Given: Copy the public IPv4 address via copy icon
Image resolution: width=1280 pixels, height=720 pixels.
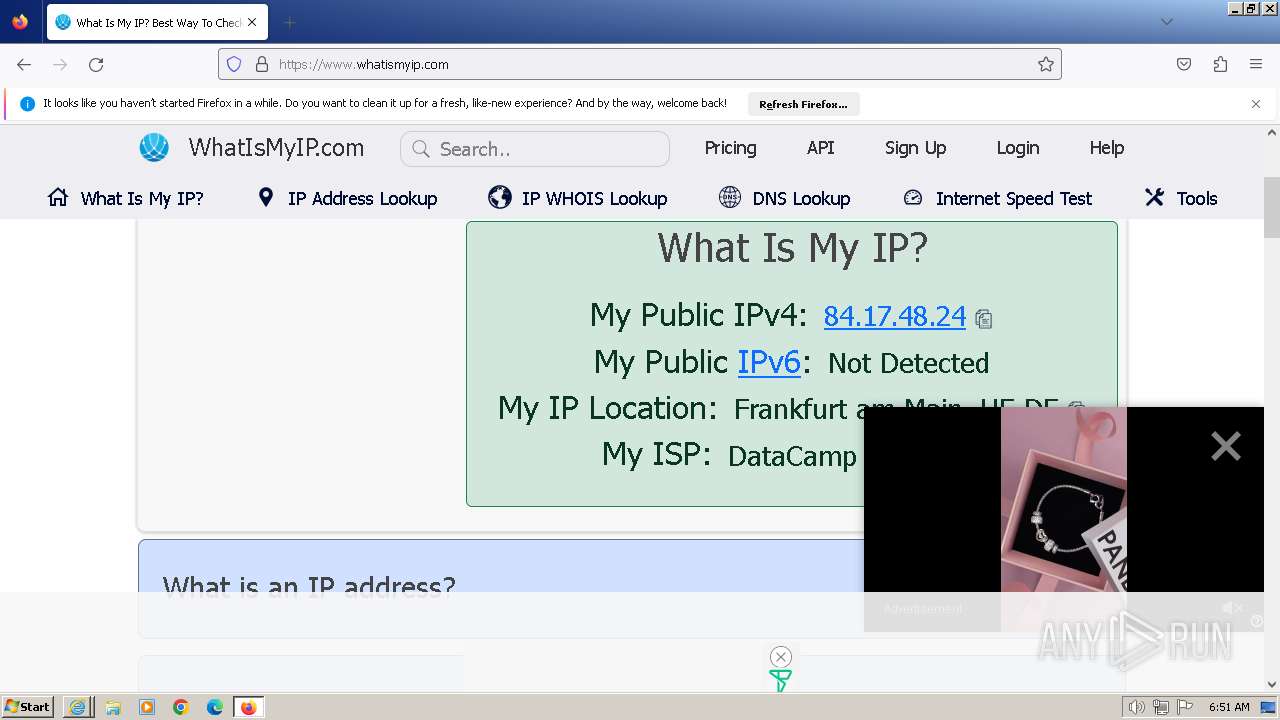Looking at the screenshot, I should 984,318.
